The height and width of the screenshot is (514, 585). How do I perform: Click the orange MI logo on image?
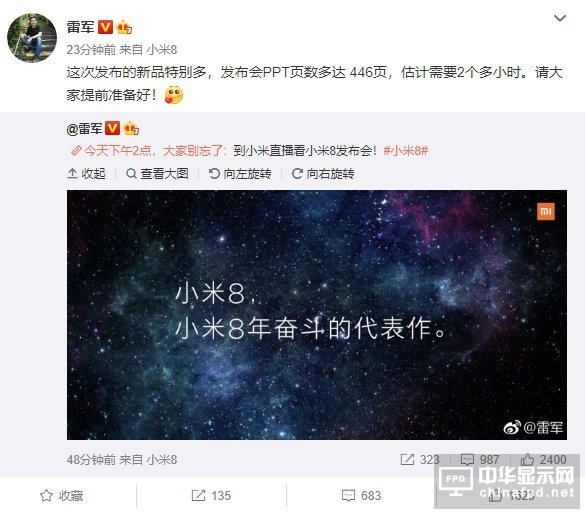[x=546, y=211]
